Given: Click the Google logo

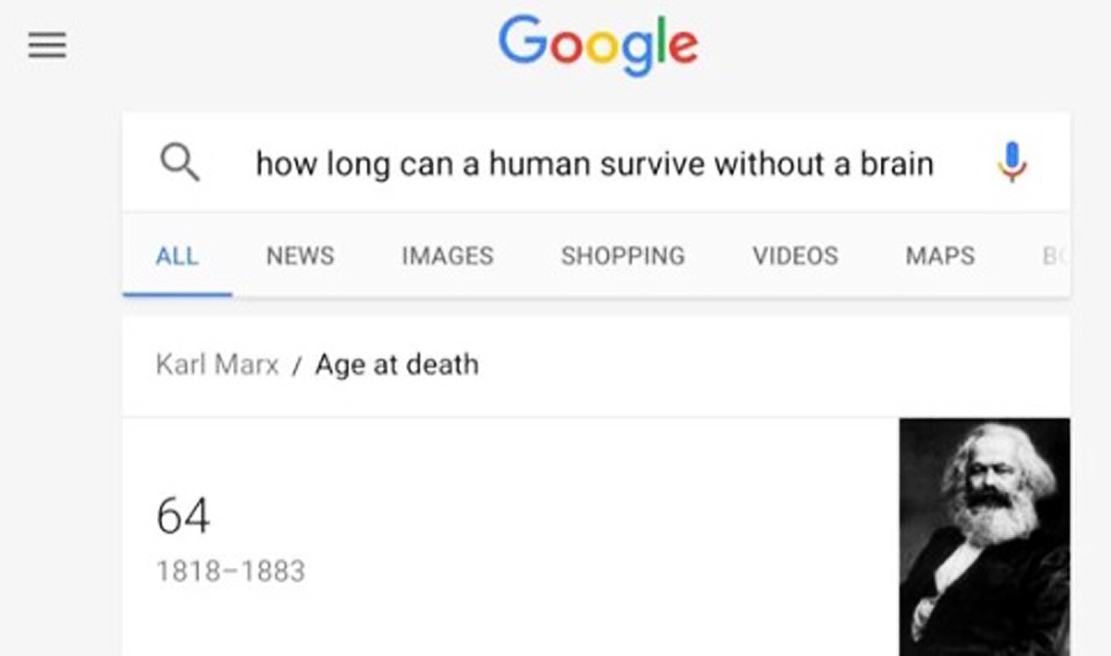Looking at the screenshot, I should point(597,44).
